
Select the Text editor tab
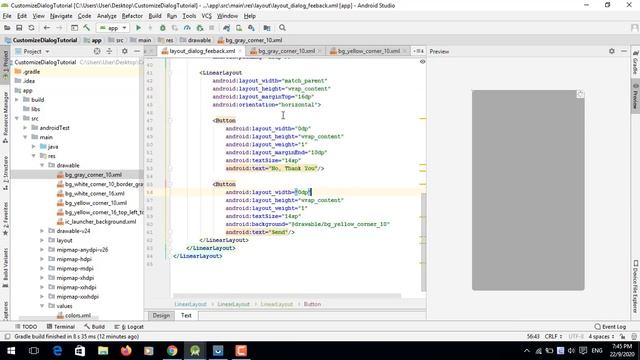click(x=186, y=316)
